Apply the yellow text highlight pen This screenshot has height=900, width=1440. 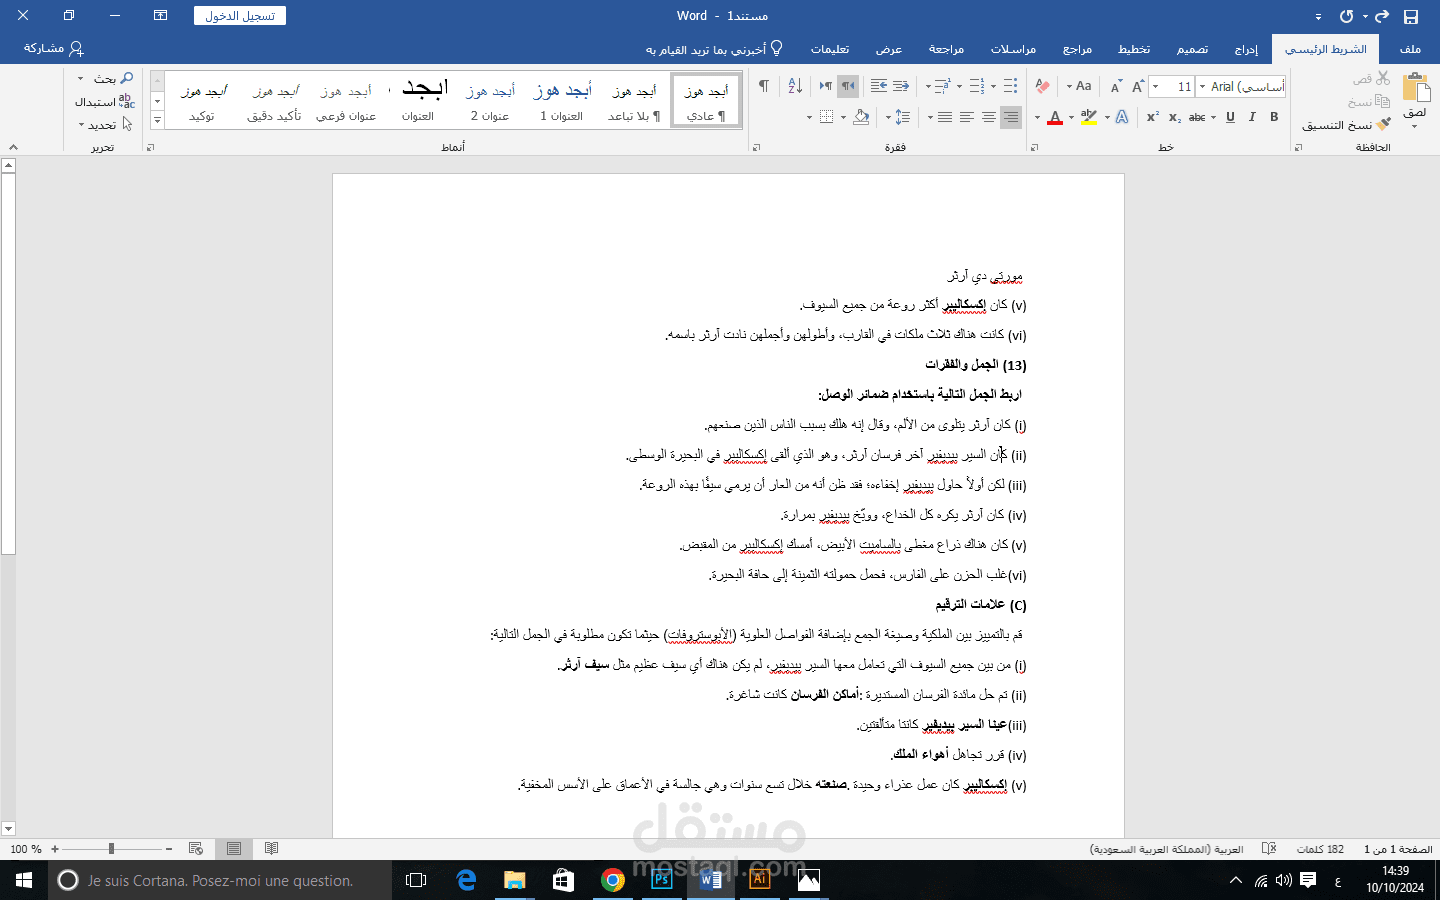coord(1089,117)
